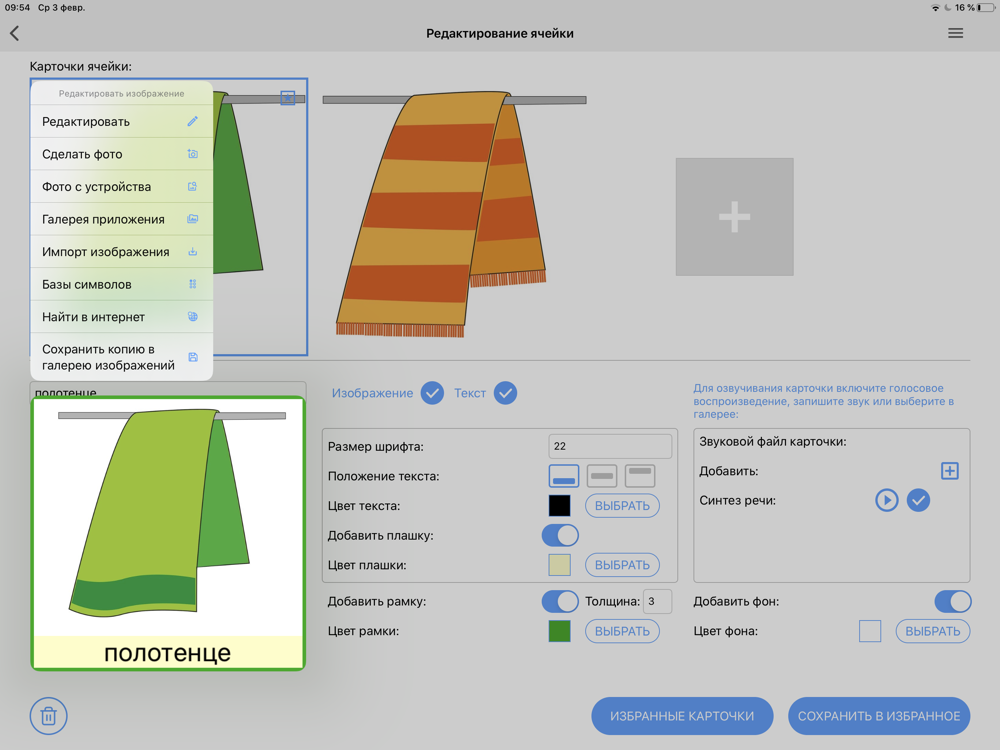The image size is (1000, 750).
Task: Toggle the Текст checkmark
Action: [505, 393]
